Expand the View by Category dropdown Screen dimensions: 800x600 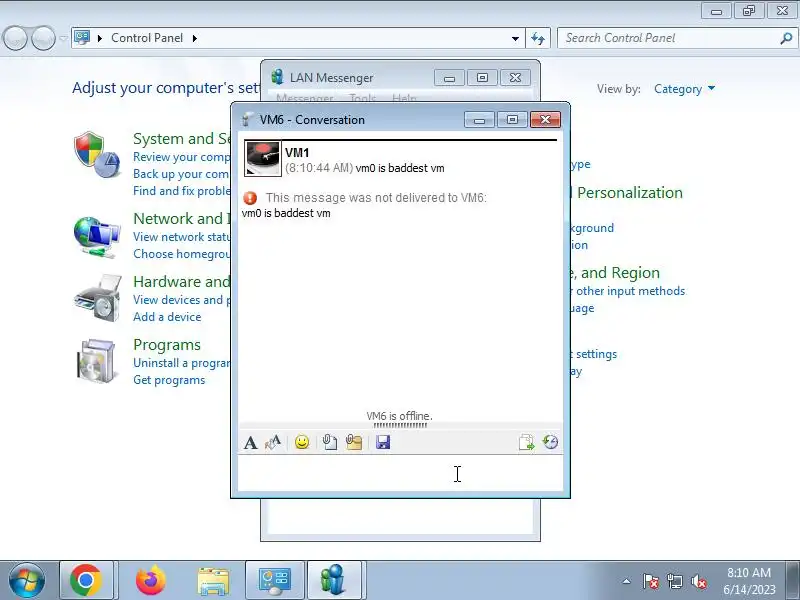[684, 89]
